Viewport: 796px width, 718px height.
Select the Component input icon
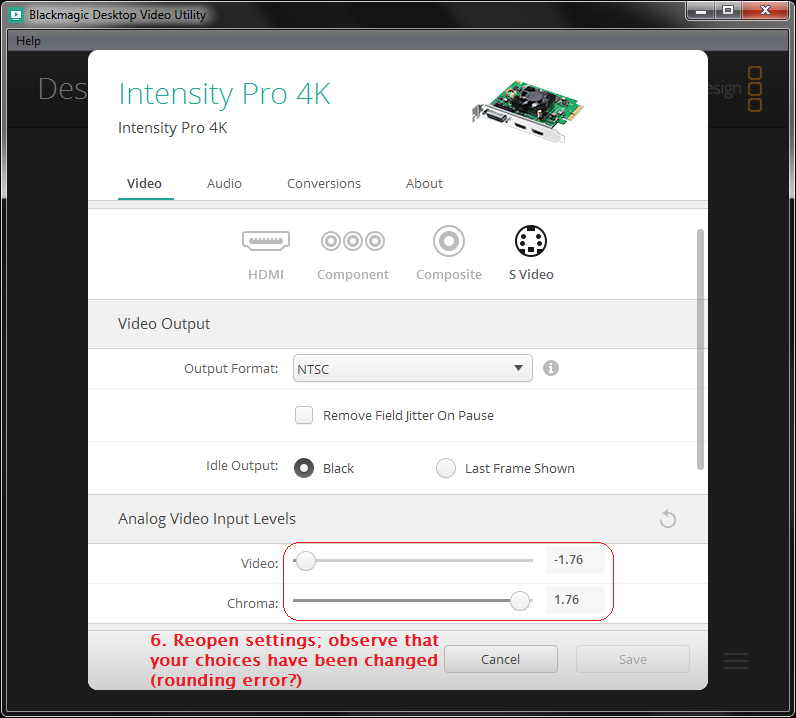coord(353,241)
